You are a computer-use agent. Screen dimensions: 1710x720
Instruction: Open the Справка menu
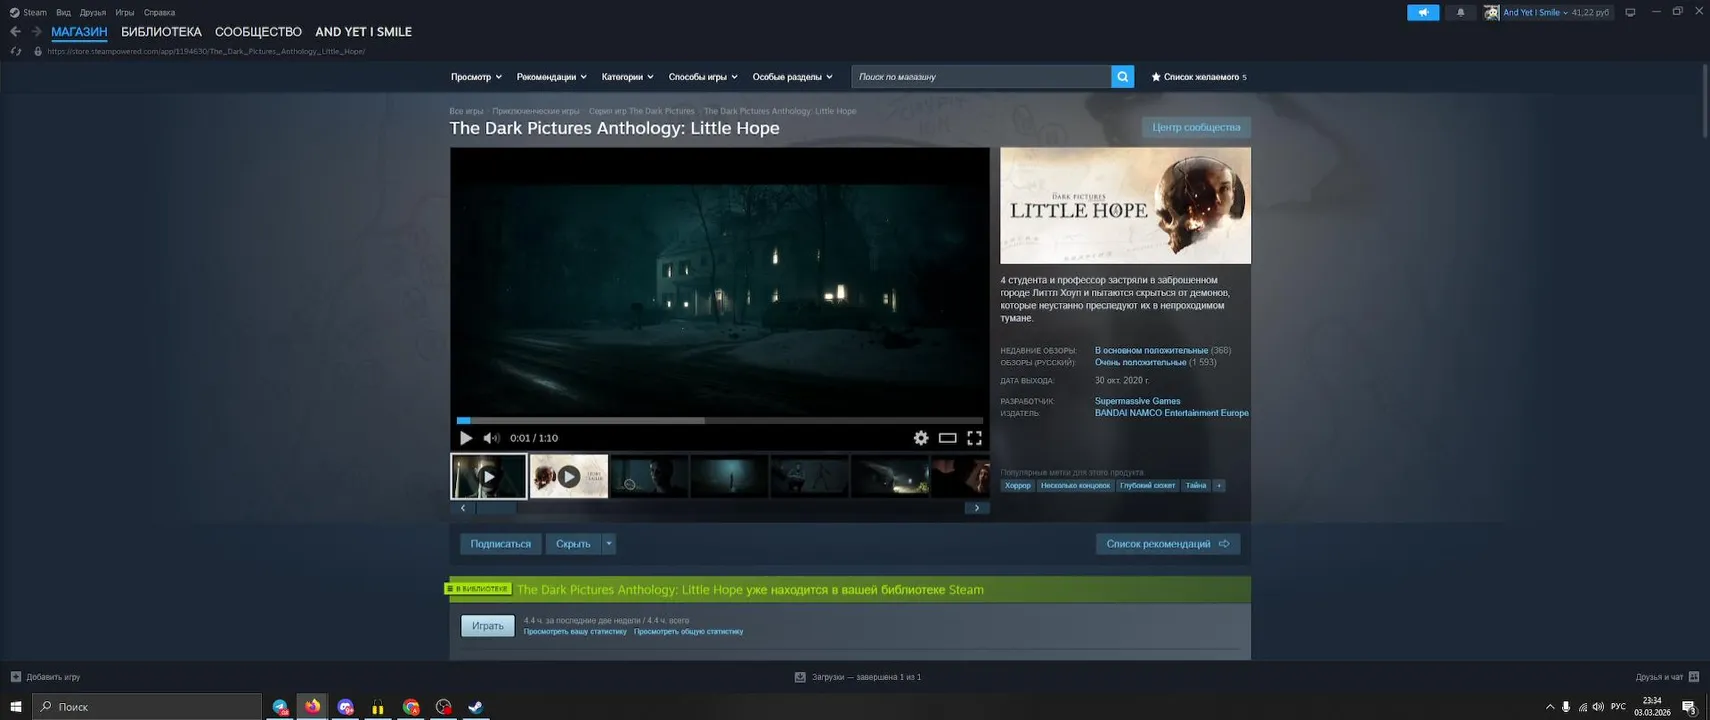point(159,12)
